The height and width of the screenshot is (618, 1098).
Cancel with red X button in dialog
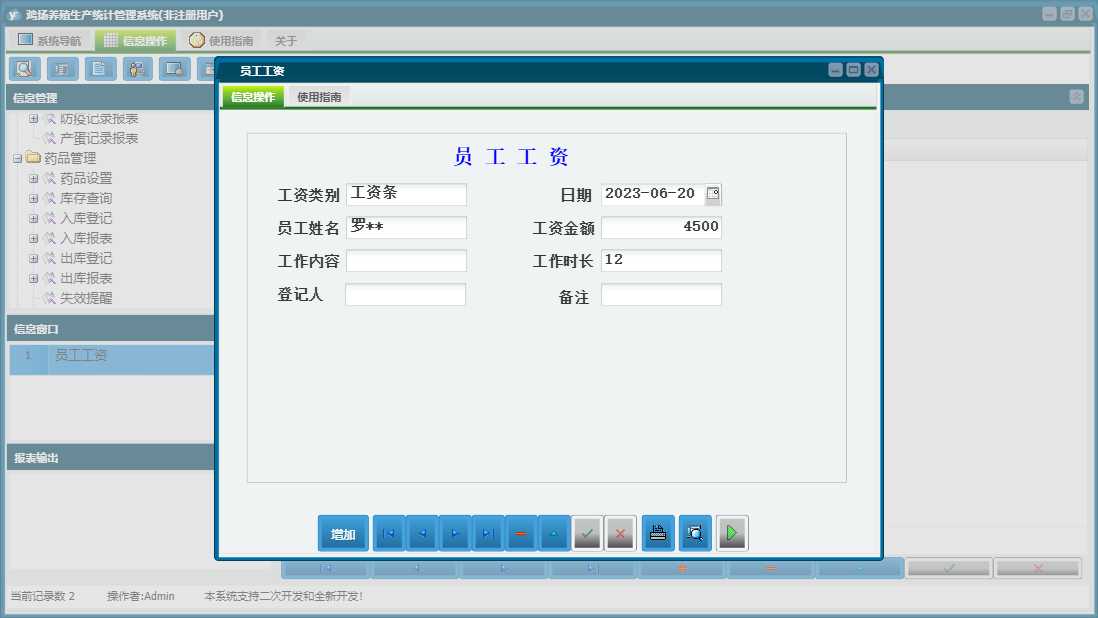point(620,533)
